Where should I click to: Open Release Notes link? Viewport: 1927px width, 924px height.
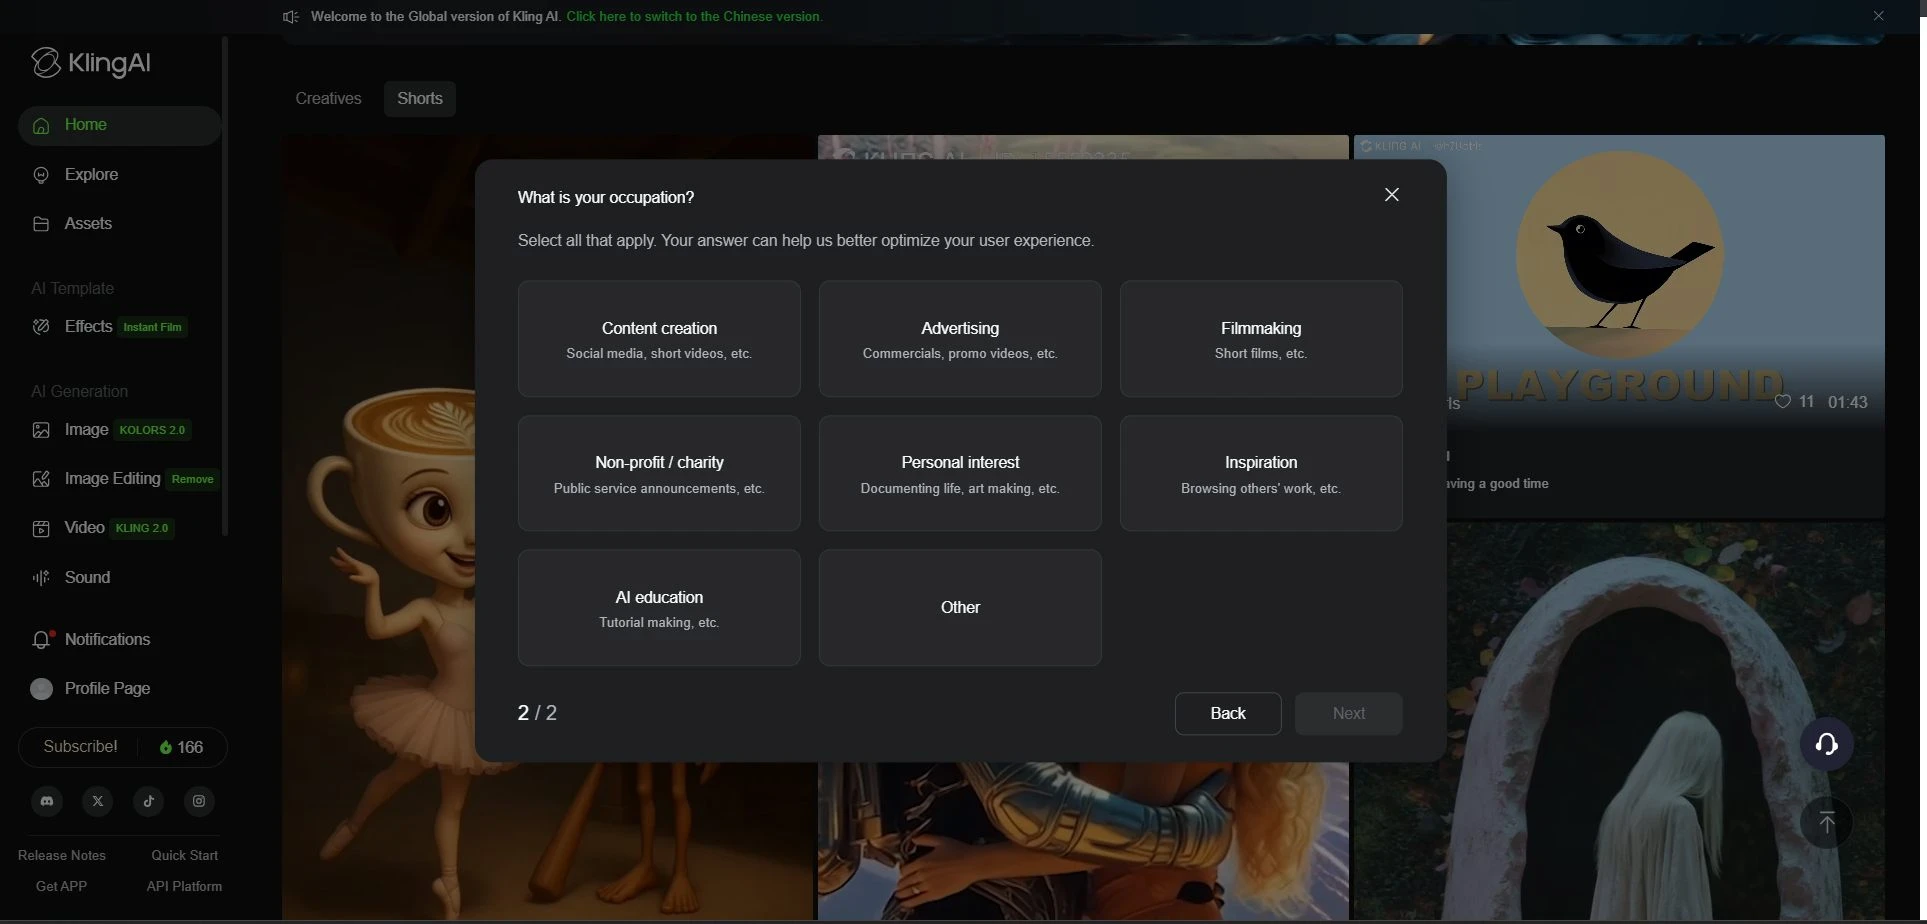pyautogui.click(x=62, y=856)
